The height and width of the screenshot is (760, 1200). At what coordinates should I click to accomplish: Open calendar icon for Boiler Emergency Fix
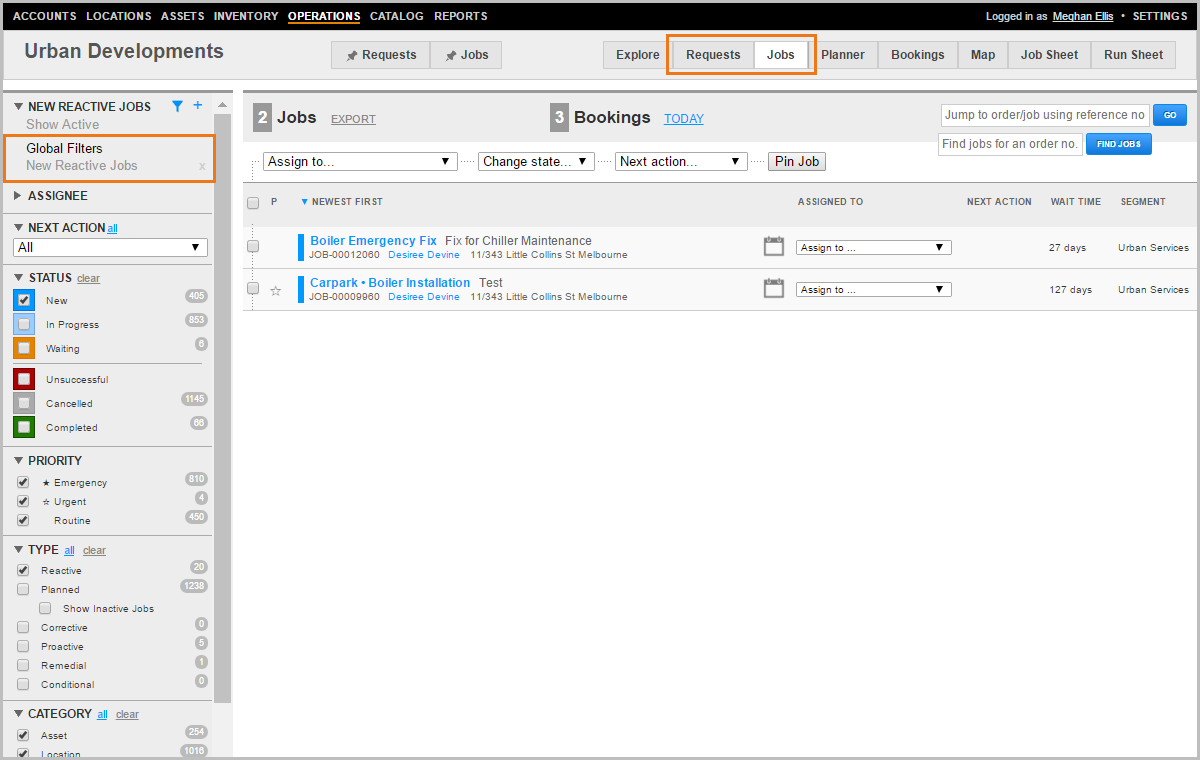tap(773, 247)
